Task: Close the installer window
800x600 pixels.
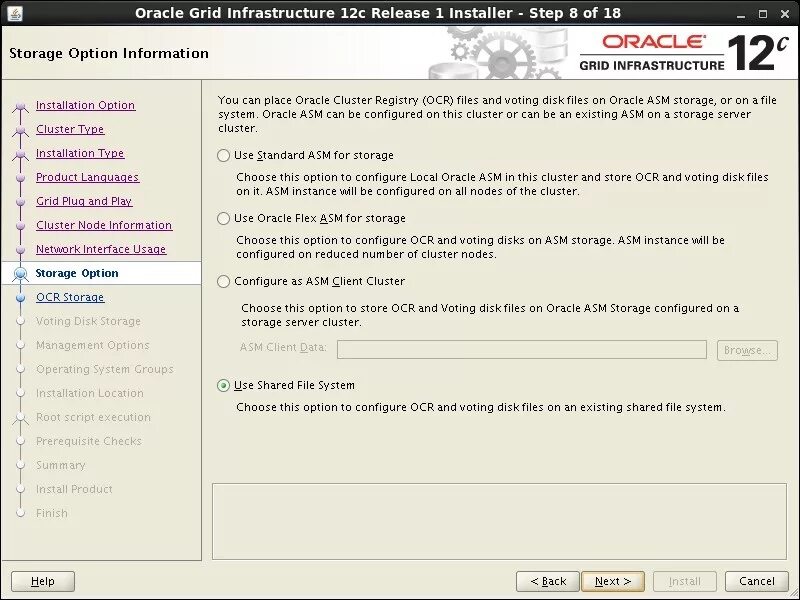Action: pyautogui.click(x=785, y=14)
